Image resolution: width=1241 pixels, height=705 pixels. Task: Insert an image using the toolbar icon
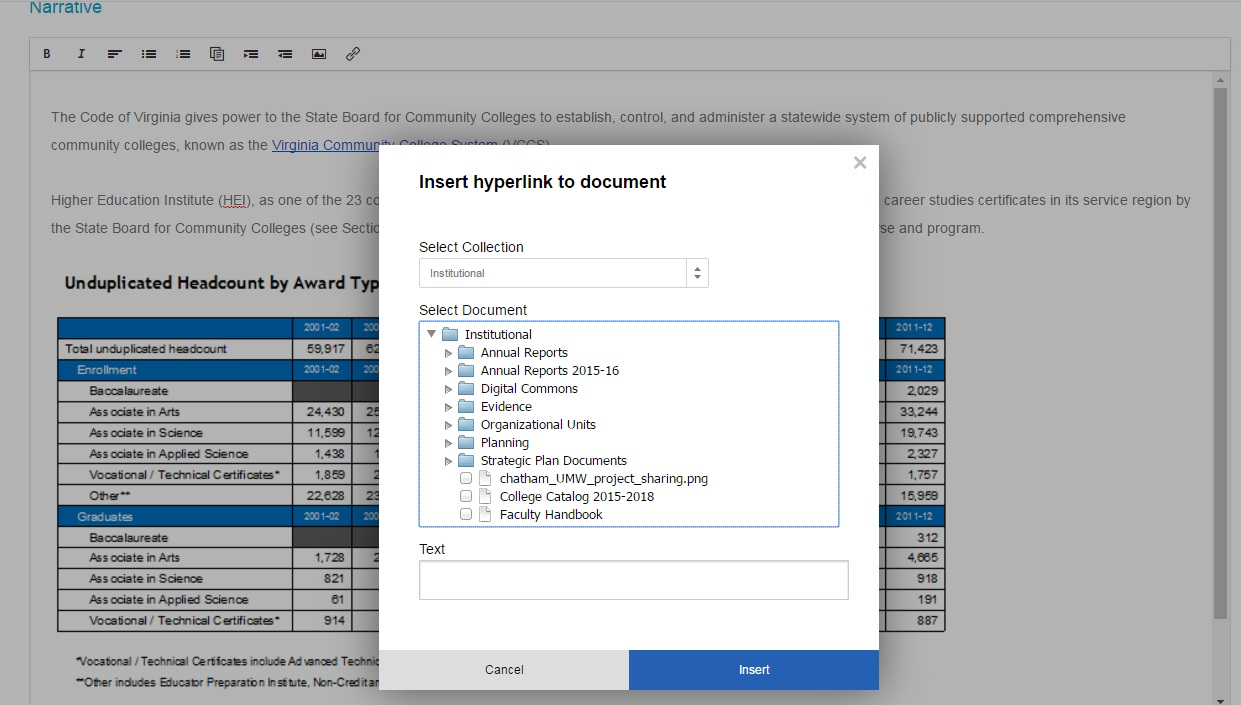click(x=318, y=53)
